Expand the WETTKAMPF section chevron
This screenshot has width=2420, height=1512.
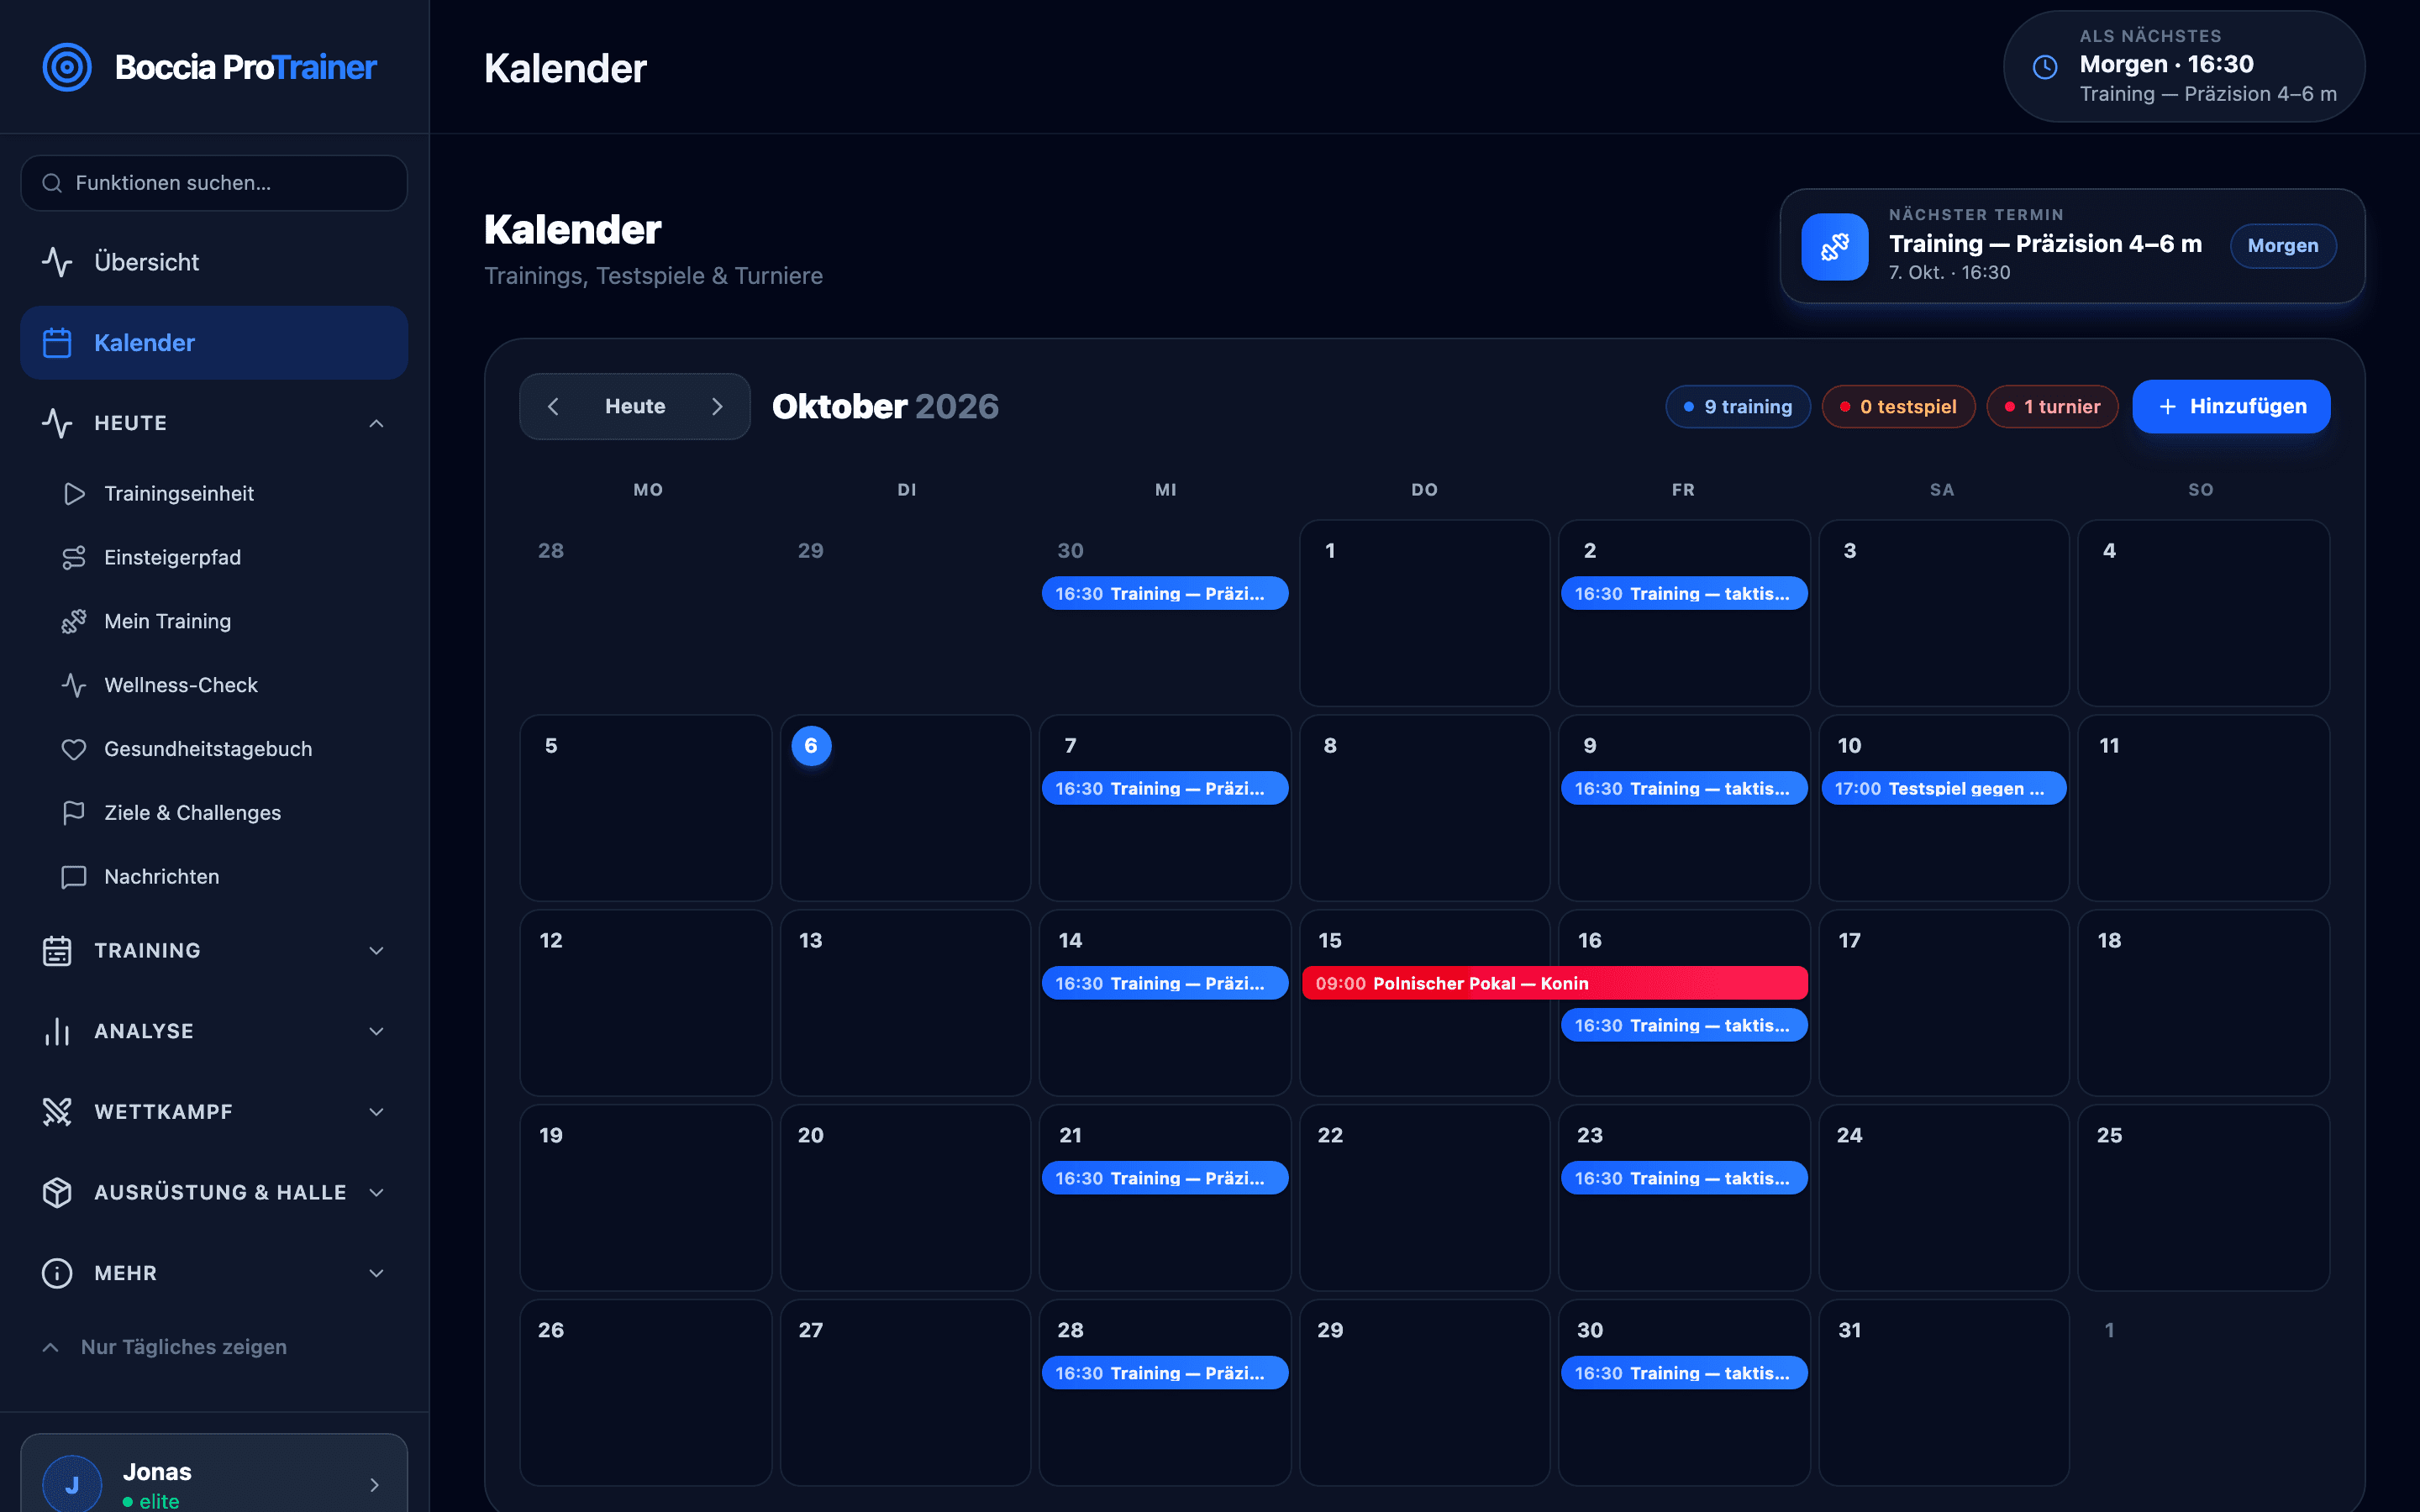(376, 1112)
